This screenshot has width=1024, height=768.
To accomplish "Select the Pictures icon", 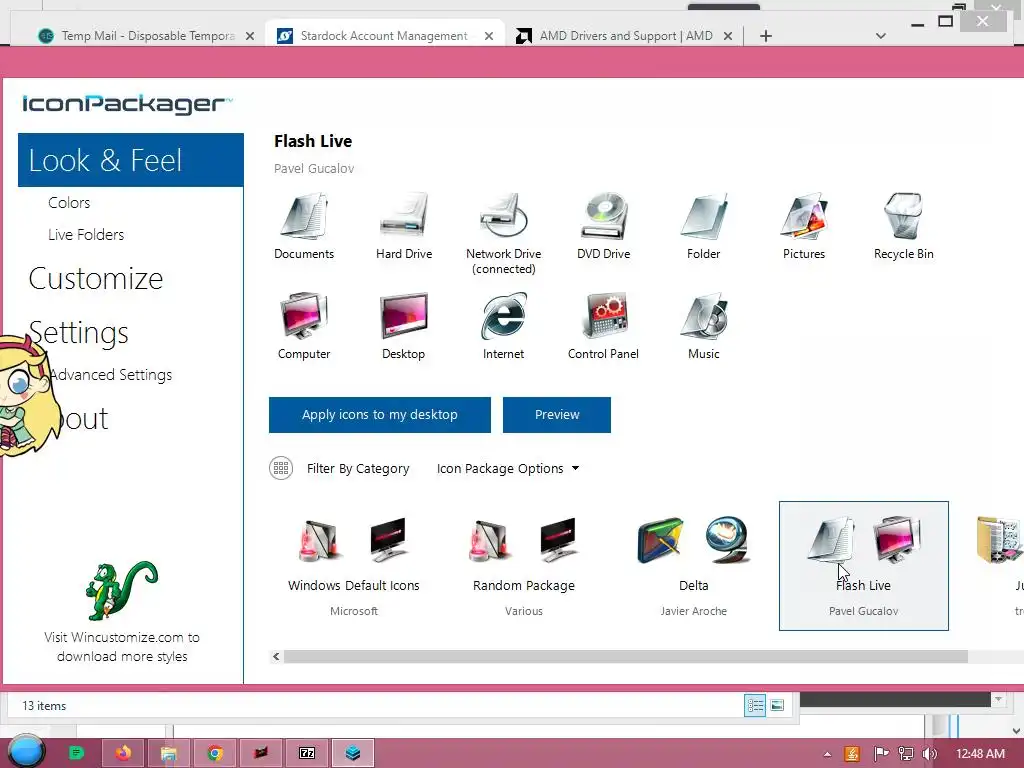I will [x=804, y=217].
